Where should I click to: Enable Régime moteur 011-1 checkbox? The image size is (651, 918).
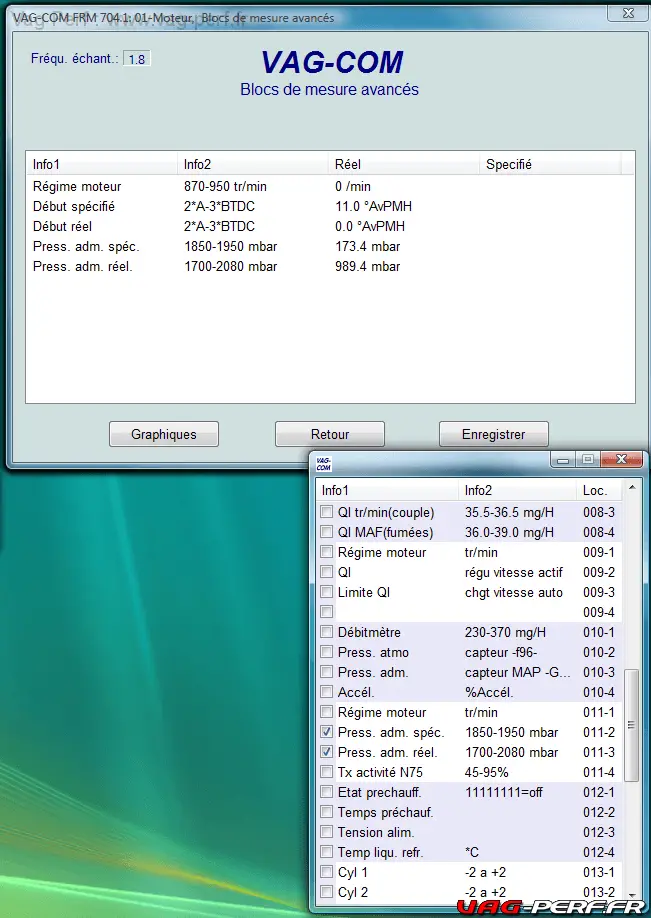tap(327, 713)
